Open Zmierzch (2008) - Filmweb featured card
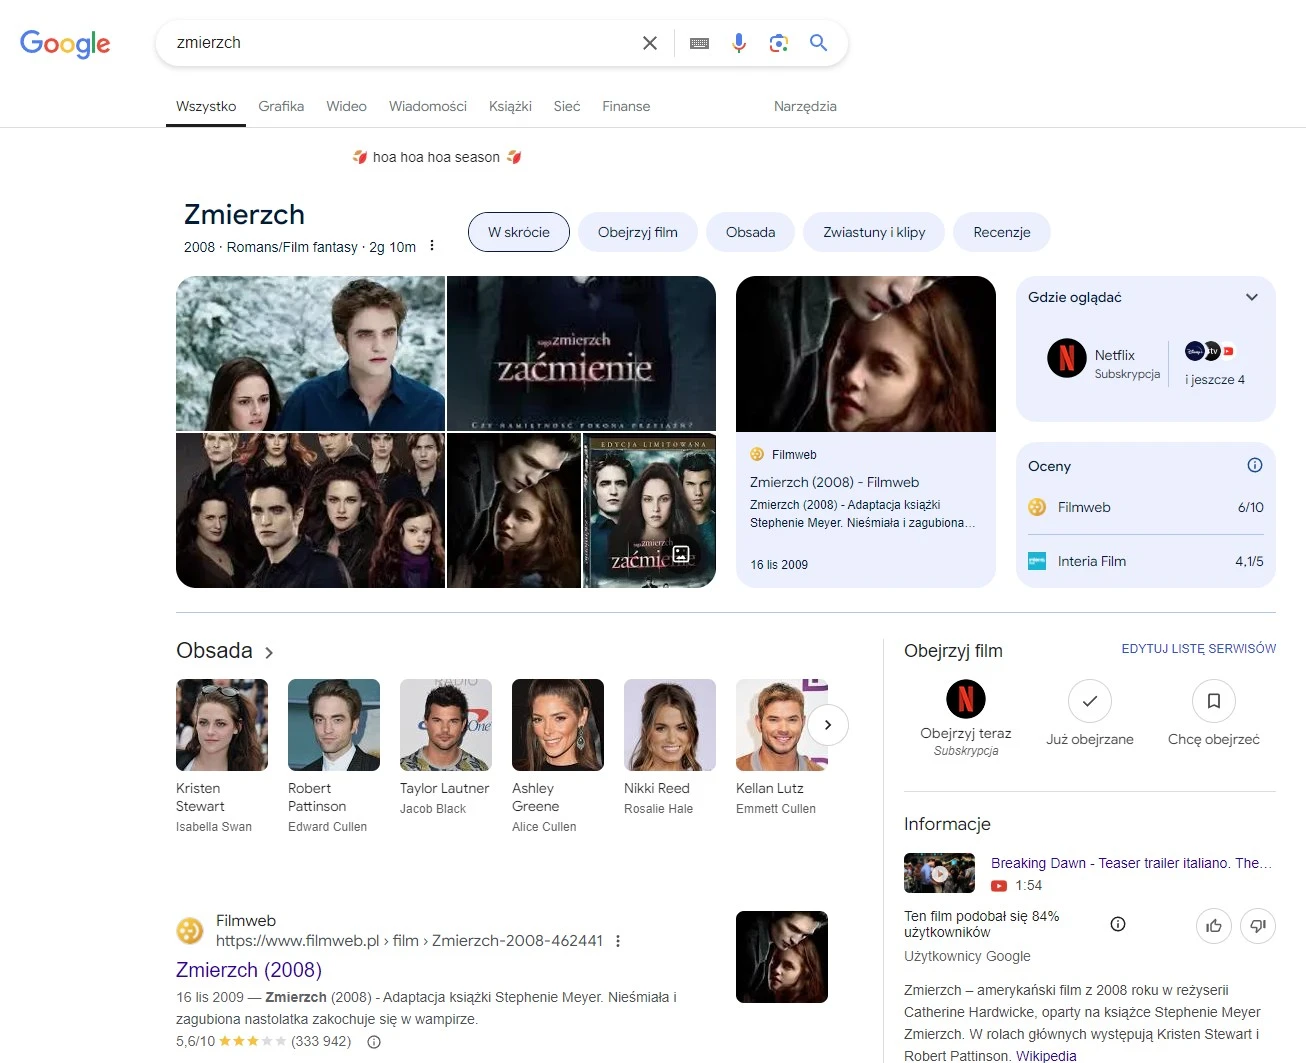 [x=866, y=432]
